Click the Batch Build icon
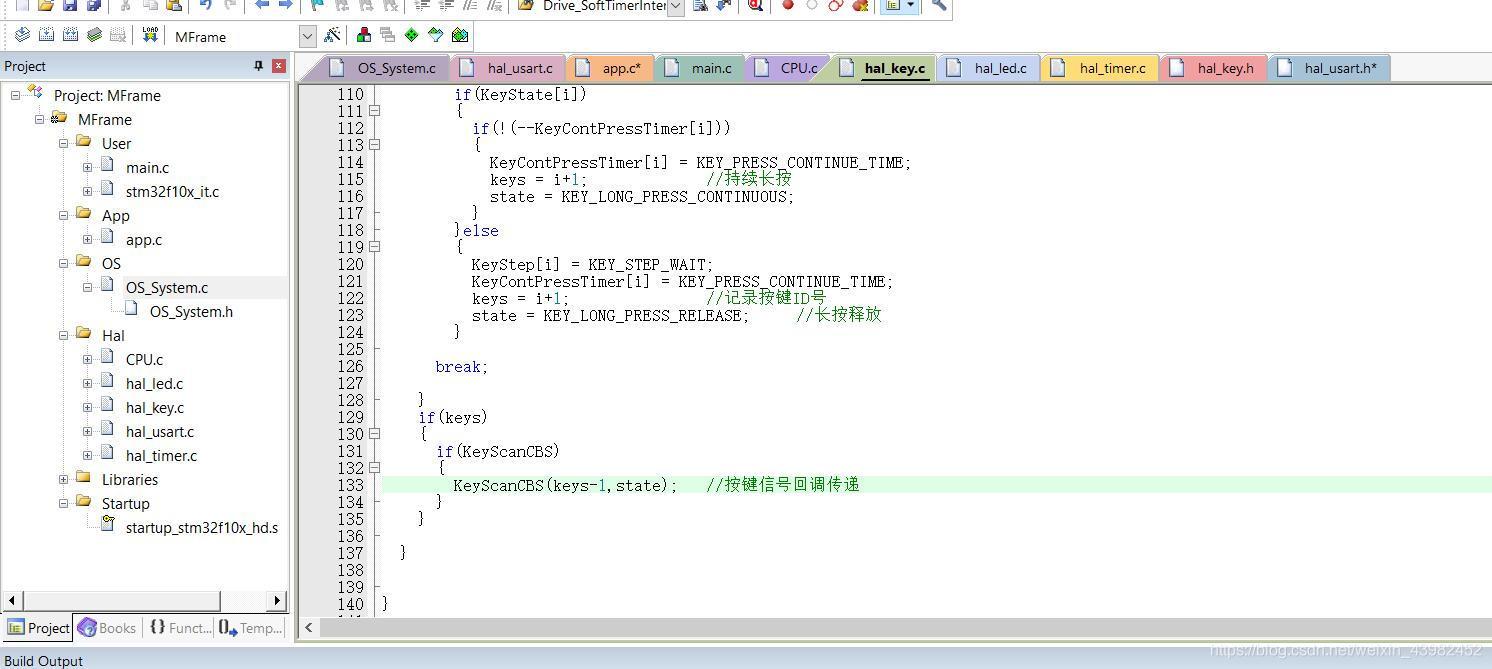The image size is (1492, 669). pyautogui.click(x=94, y=35)
